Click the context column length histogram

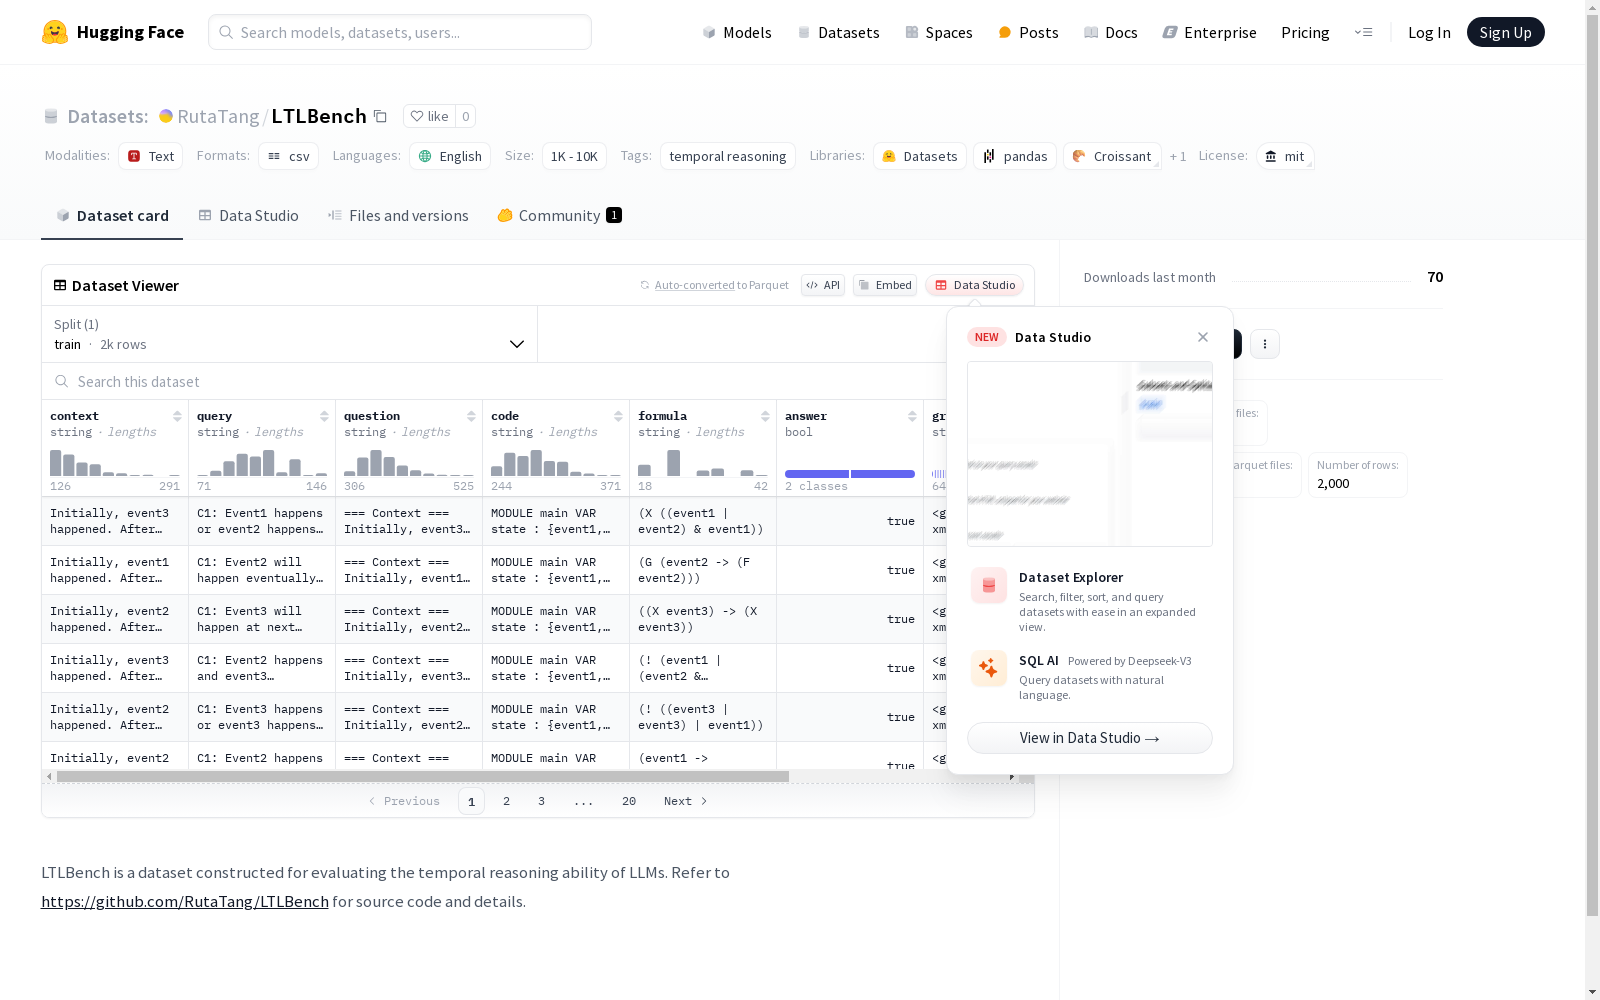click(x=115, y=462)
